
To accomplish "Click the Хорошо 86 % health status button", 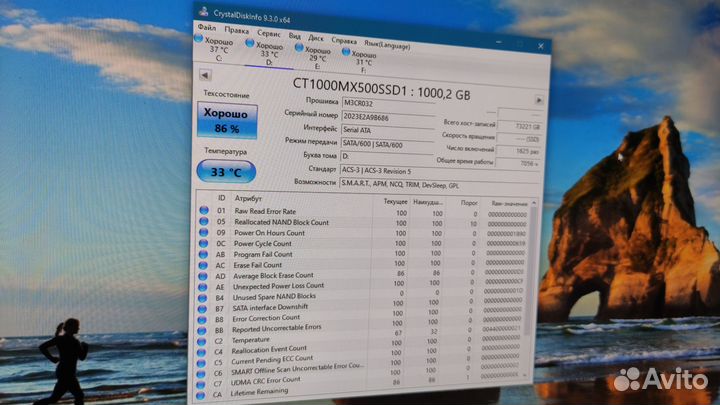I will [227, 121].
